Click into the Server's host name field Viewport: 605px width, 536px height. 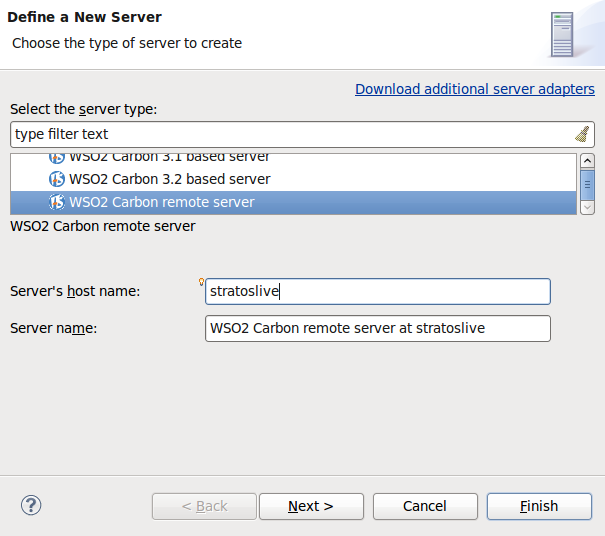pos(378,291)
